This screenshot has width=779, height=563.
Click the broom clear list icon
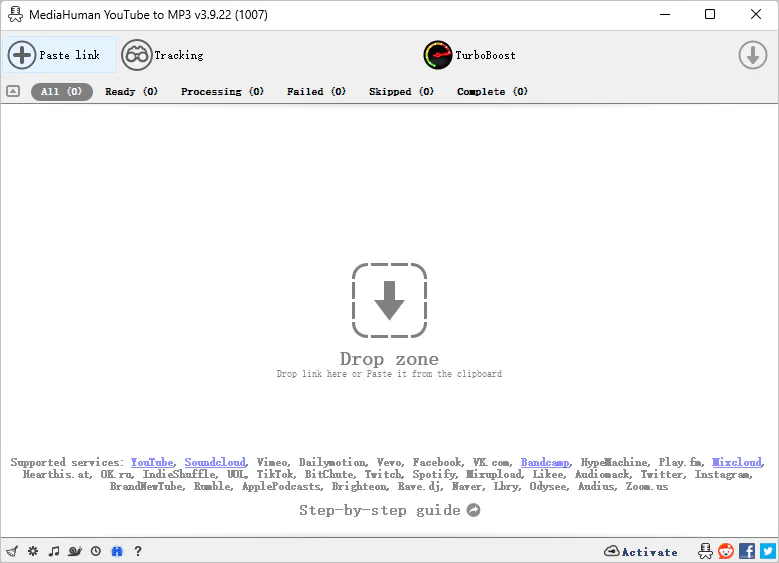click(x=12, y=551)
